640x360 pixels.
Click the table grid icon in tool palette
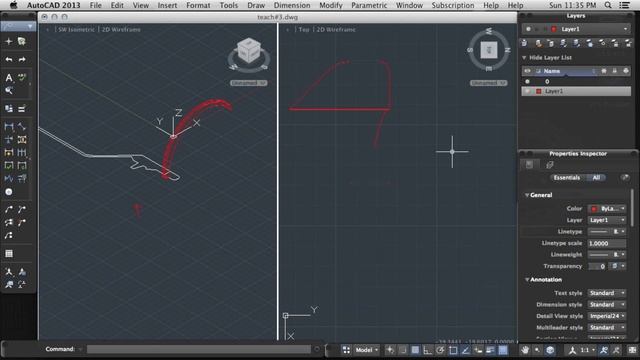(x=9, y=253)
